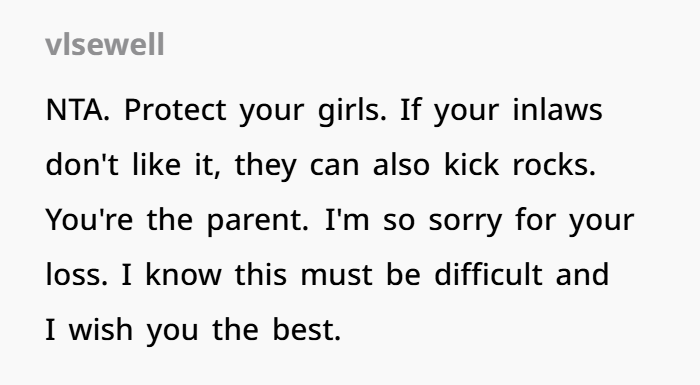Screen dimensions: 700x385
Task: Click the word inlaws in the comment
Action: pos(557,110)
